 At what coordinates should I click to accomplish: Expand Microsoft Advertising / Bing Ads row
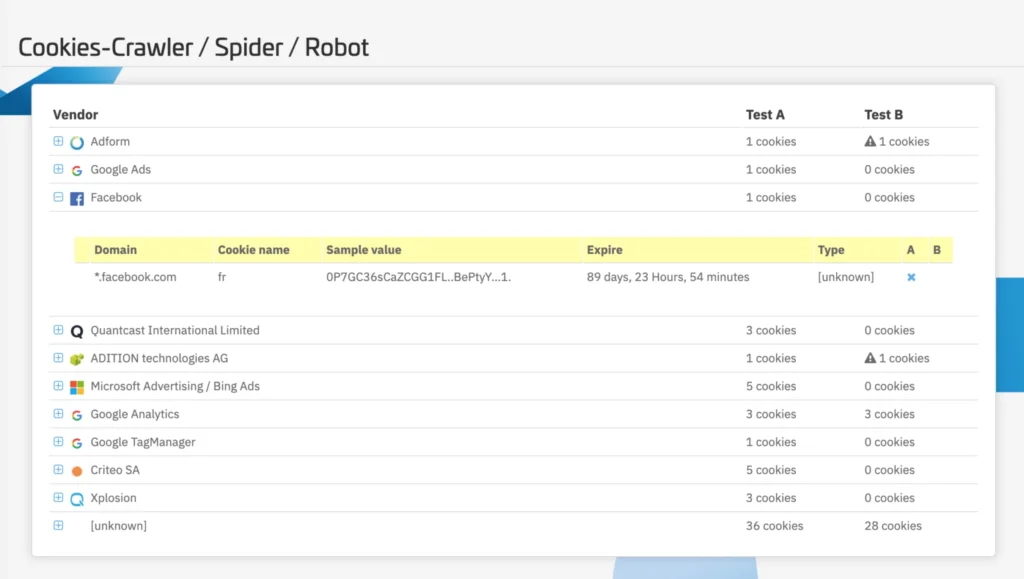tap(58, 386)
